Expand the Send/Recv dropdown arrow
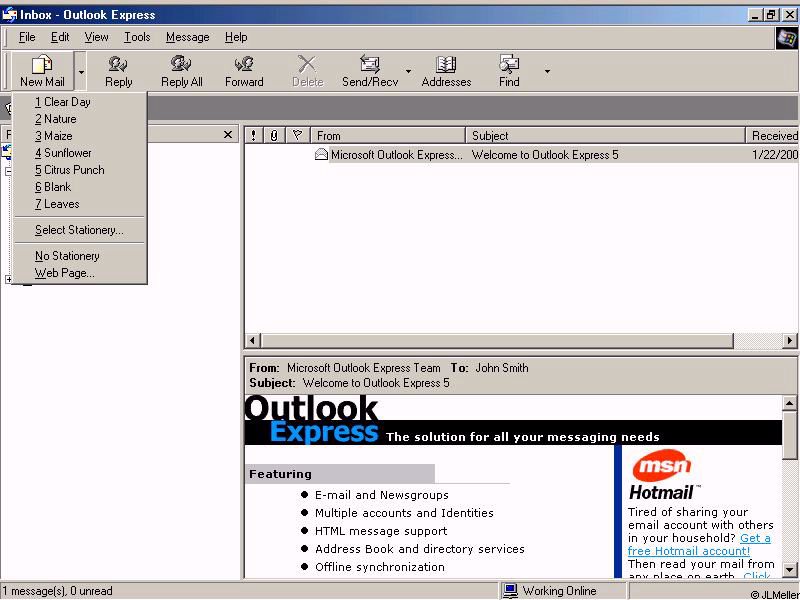 [408, 71]
